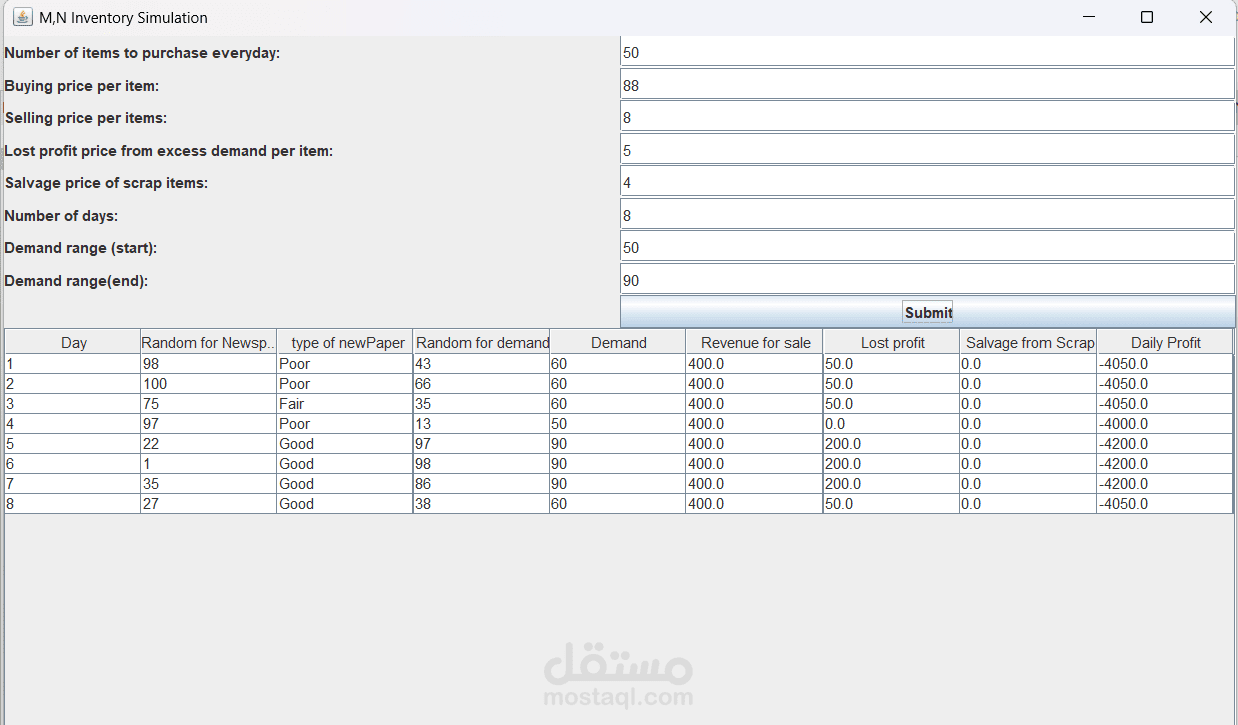This screenshot has height=725, width=1238.
Task: Select the Demand range (start) field
Action: [928, 248]
